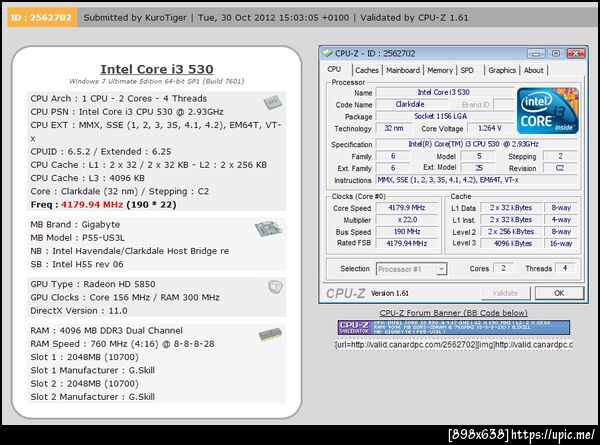The image size is (600, 445).
Task: Click the Slot 2 : 2048MB (10700) line
Action: (85, 384)
